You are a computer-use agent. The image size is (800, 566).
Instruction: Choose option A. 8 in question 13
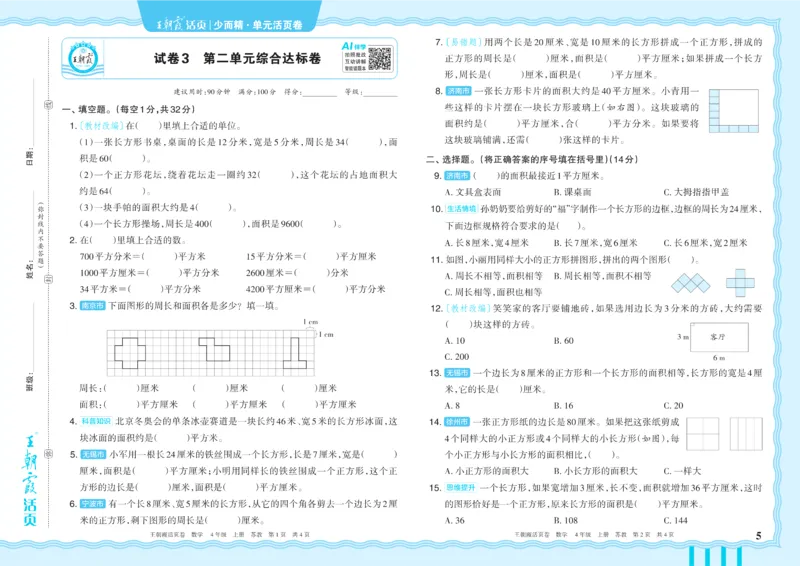[453, 406]
